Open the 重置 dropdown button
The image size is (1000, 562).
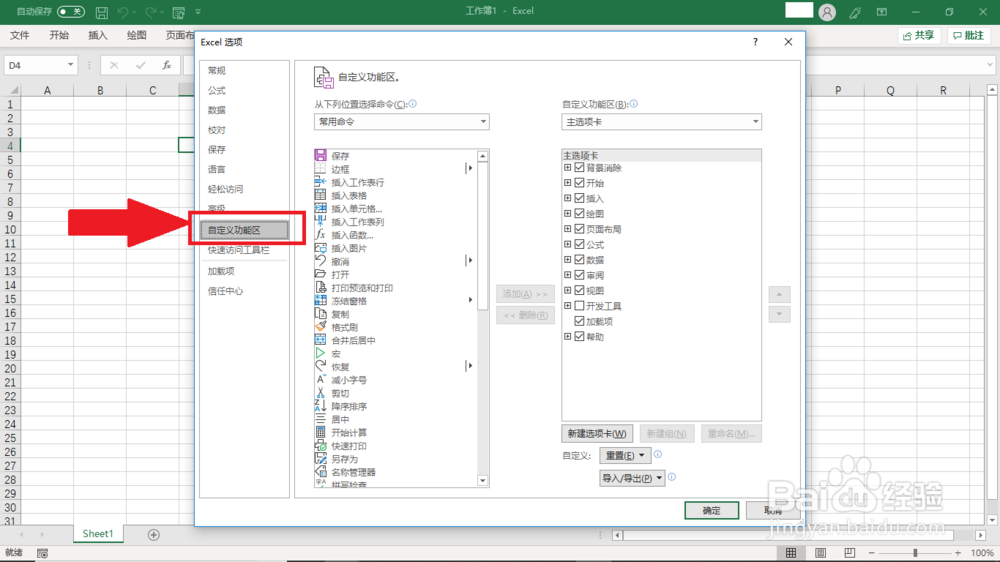[624, 455]
